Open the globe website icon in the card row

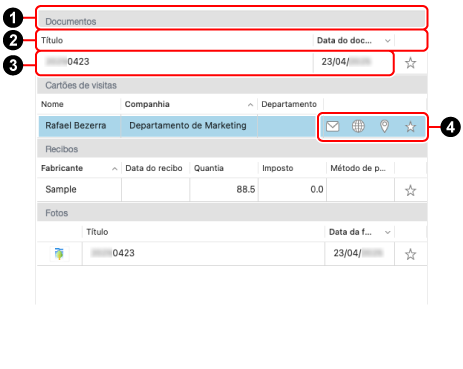pos(358,126)
